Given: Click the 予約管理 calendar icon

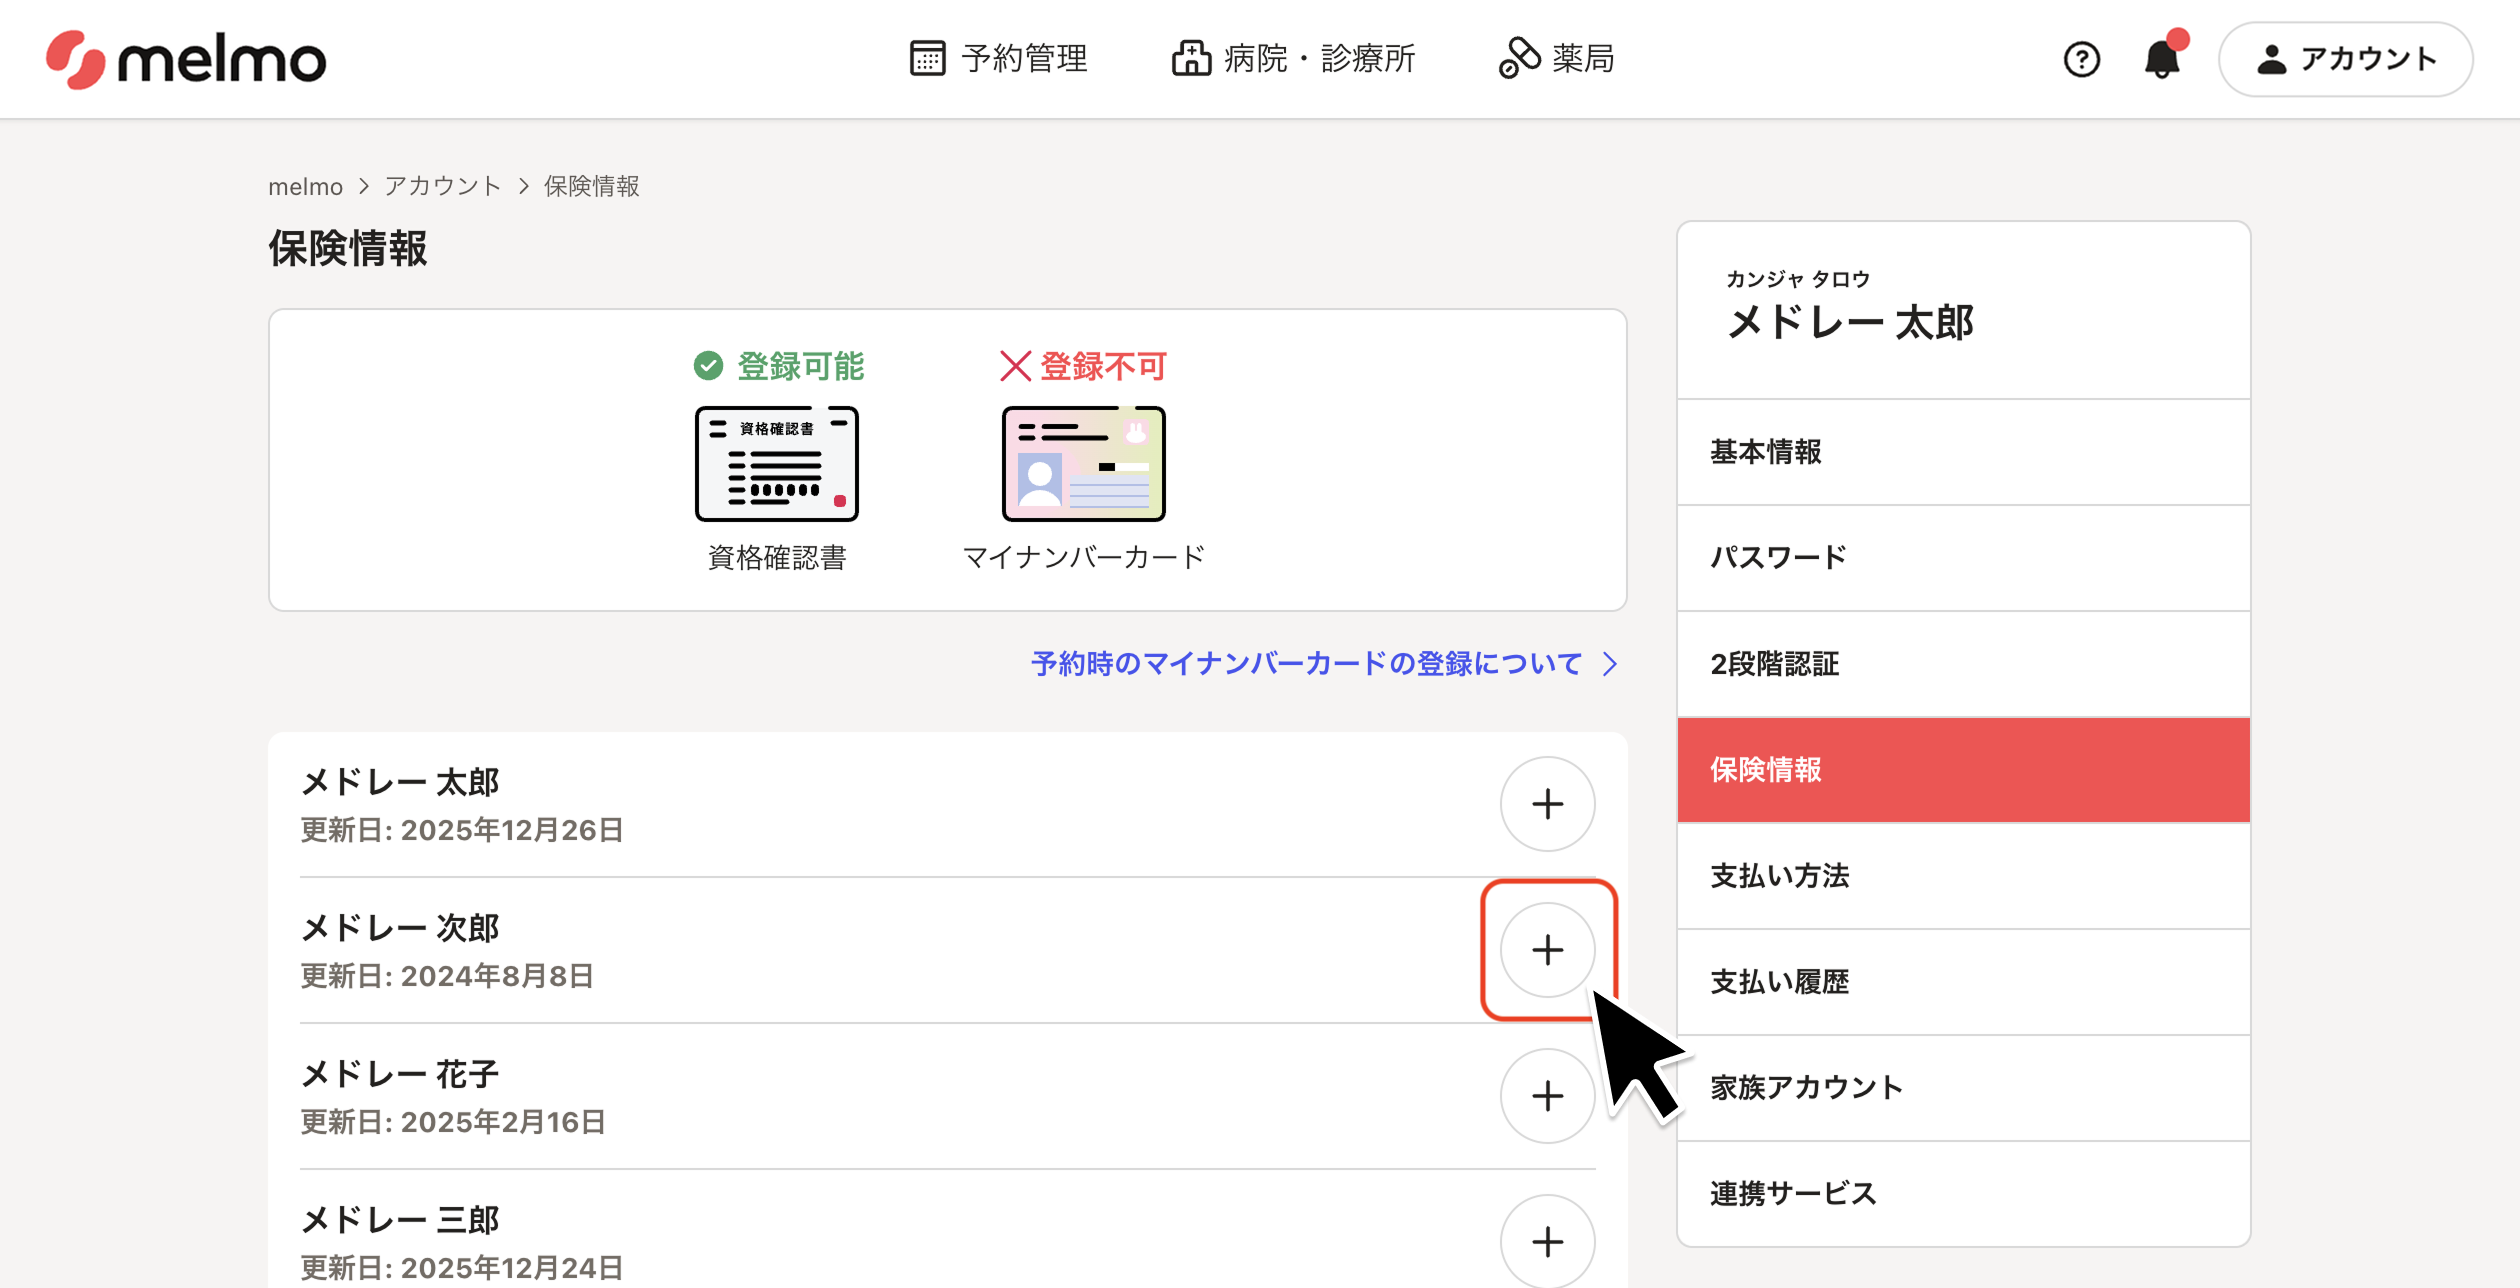Looking at the screenshot, I should click(927, 58).
